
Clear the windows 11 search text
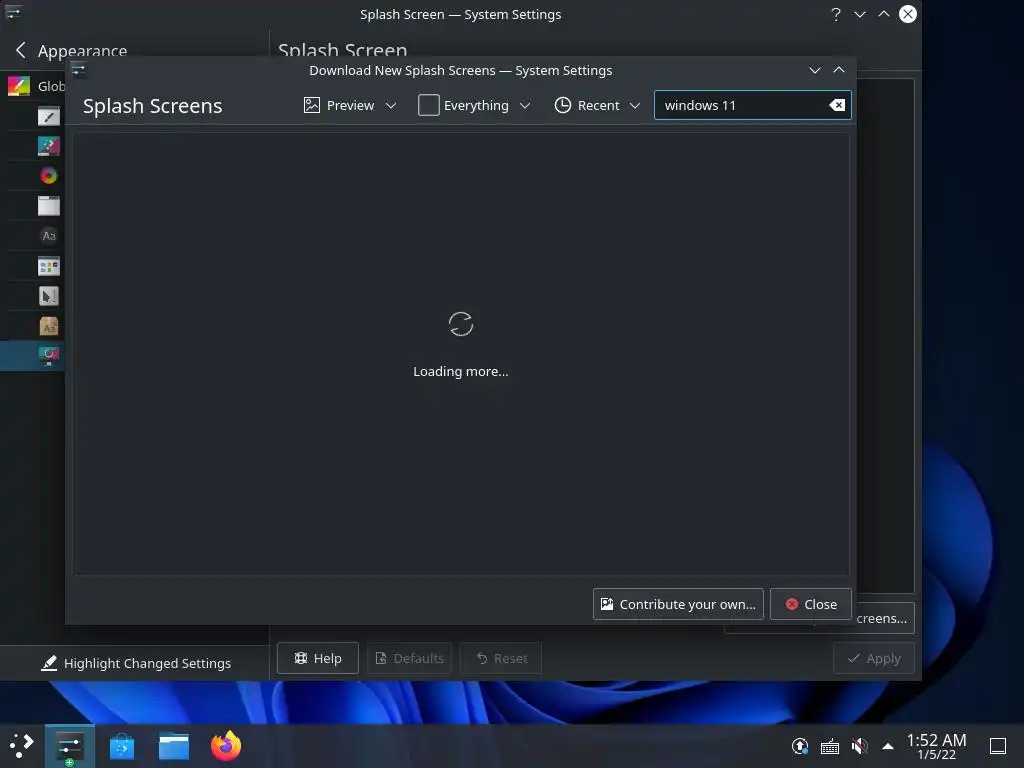837,105
